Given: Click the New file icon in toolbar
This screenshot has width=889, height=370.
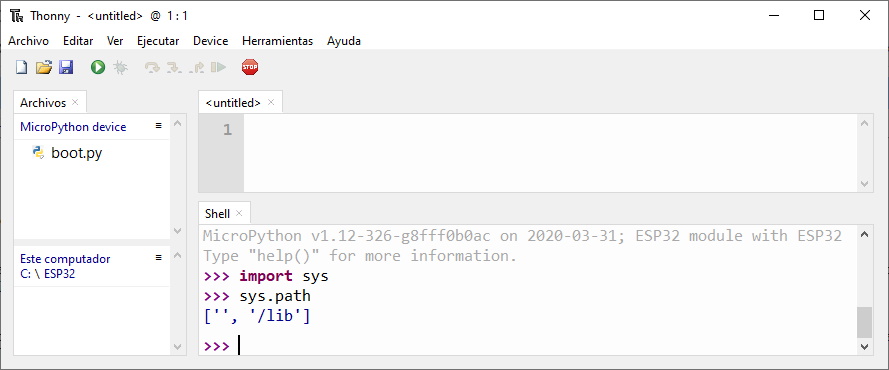Looking at the screenshot, I should [21, 67].
